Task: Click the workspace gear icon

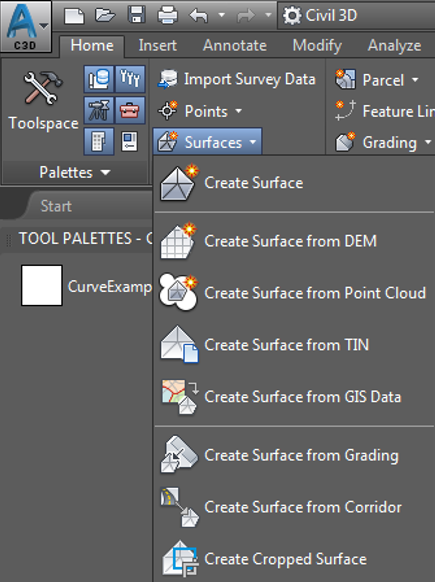Action: [x=292, y=16]
